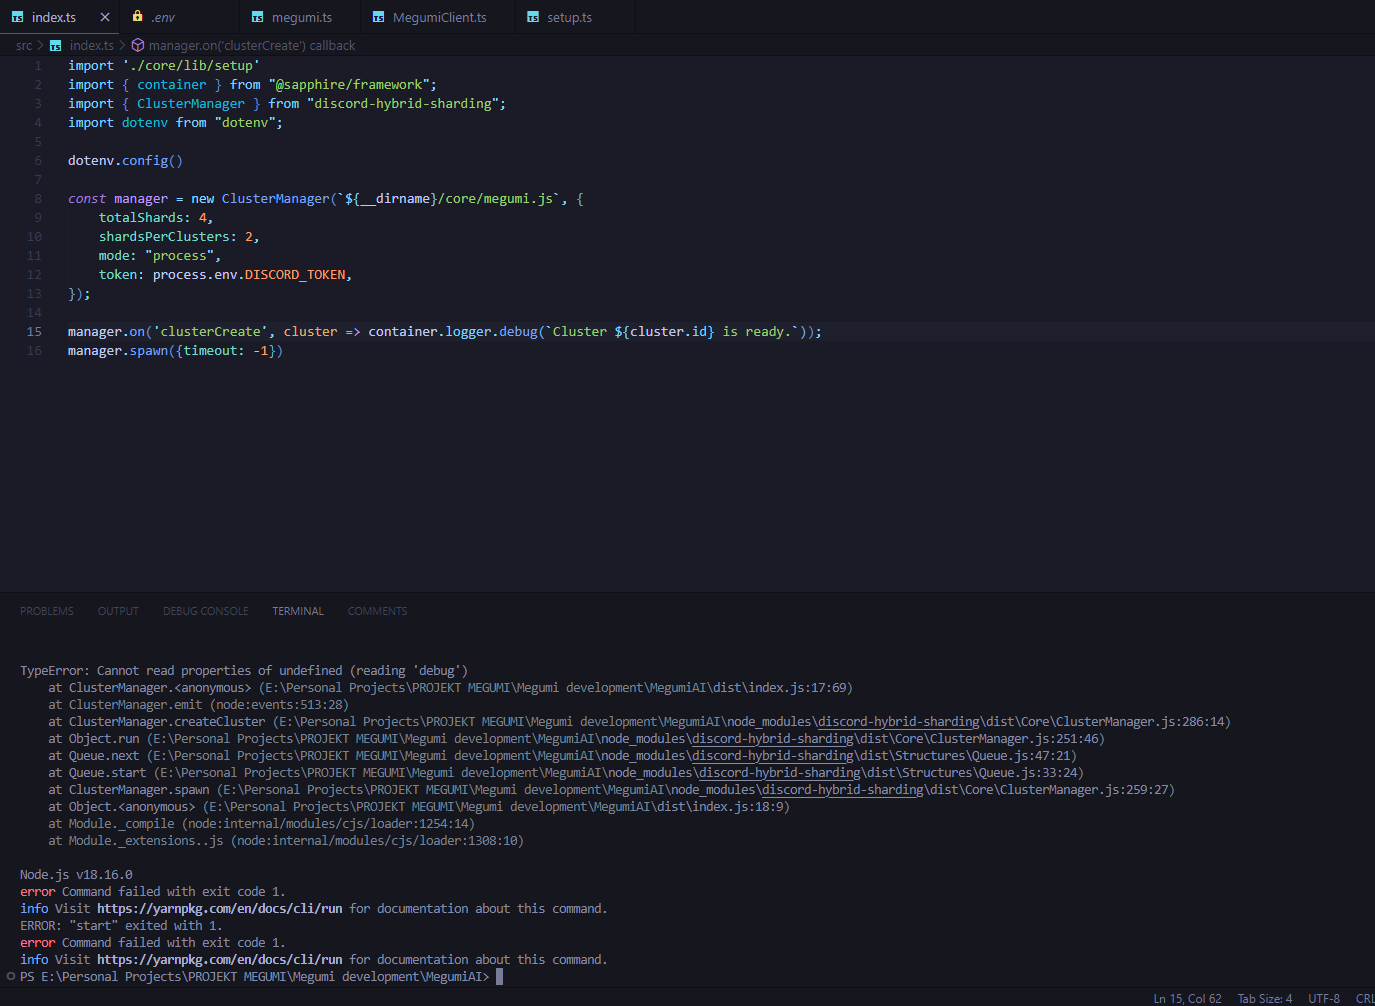Image resolution: width=1375 pixels, height=1006 pixels.
Task: Click the TS file icon on the megumi.ts tab
Action: [259, 16]
